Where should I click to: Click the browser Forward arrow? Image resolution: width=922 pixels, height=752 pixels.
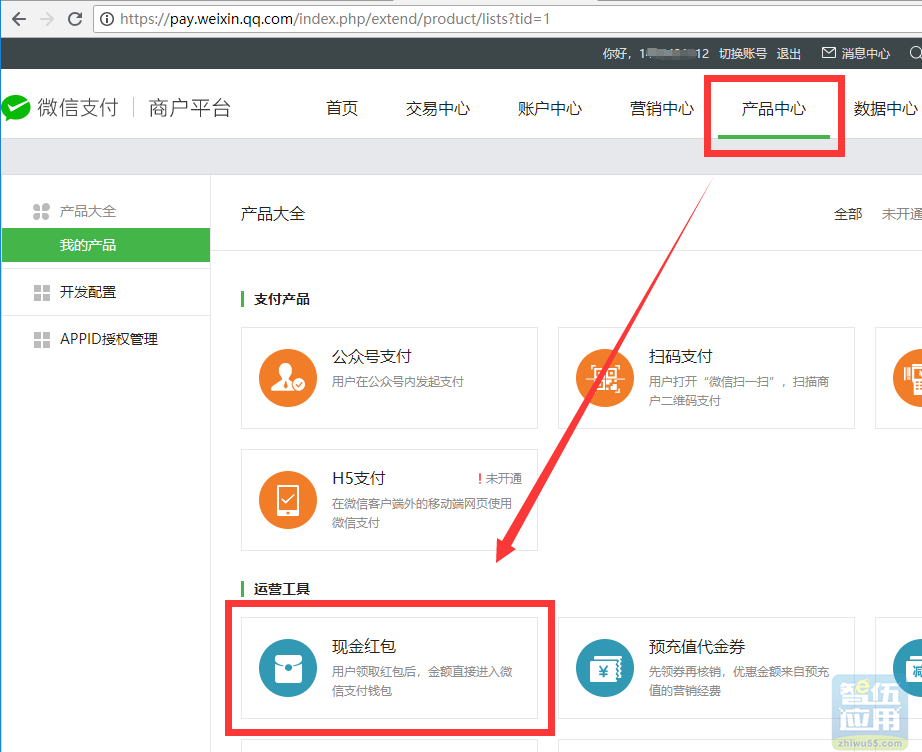[47, 19]
